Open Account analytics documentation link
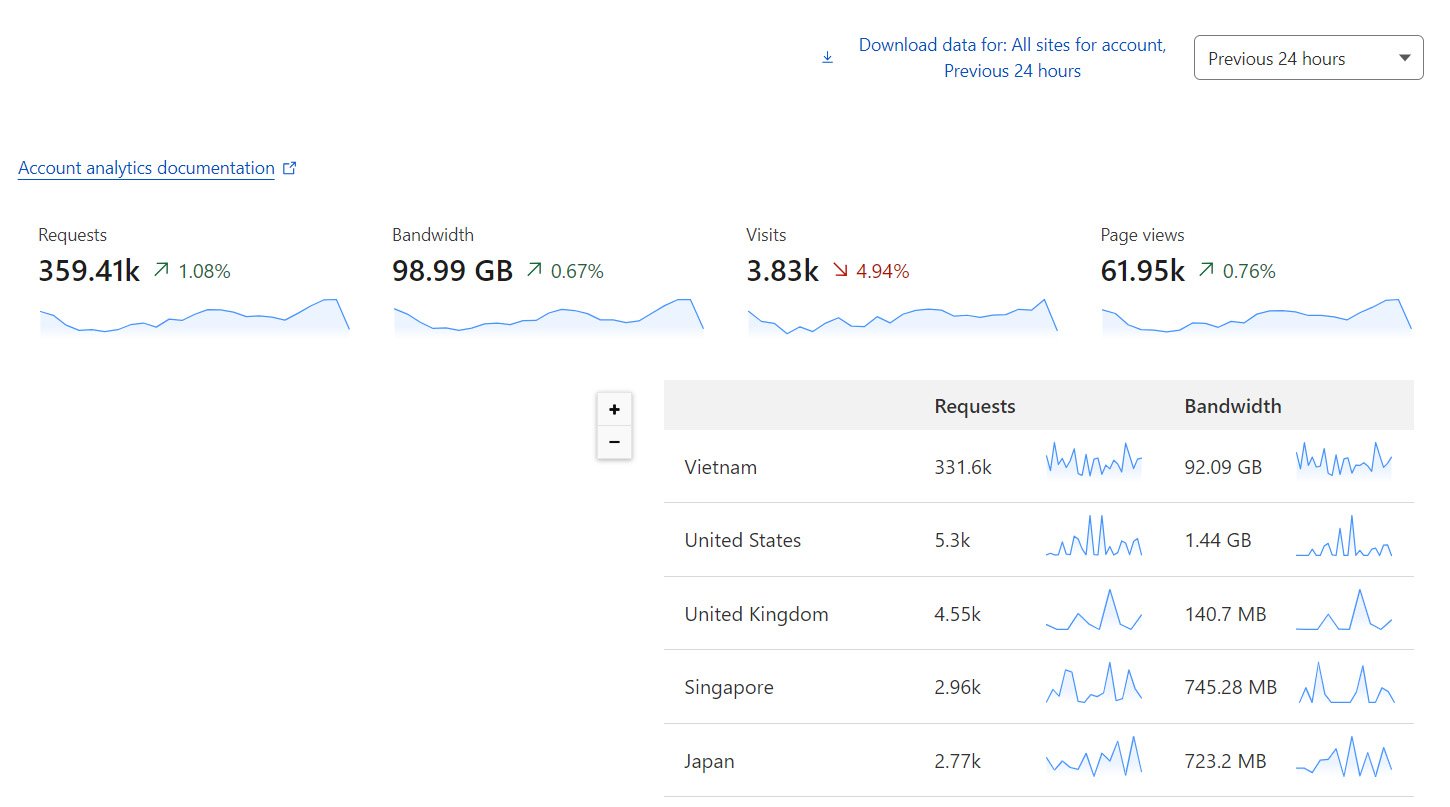The image size is (1450, 807). point(146,168)
